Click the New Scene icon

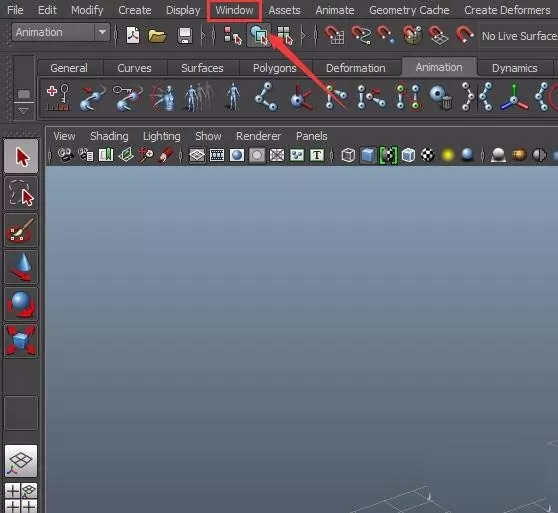point(133,35)
